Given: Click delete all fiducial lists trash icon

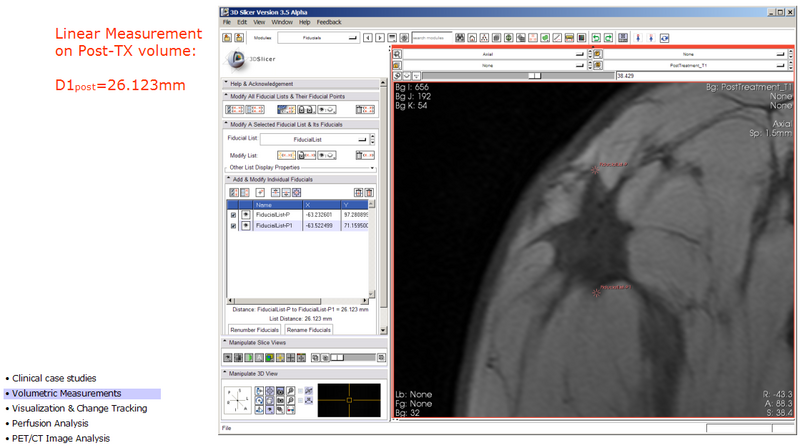Looking at the screenshot, I should (365, 109).
